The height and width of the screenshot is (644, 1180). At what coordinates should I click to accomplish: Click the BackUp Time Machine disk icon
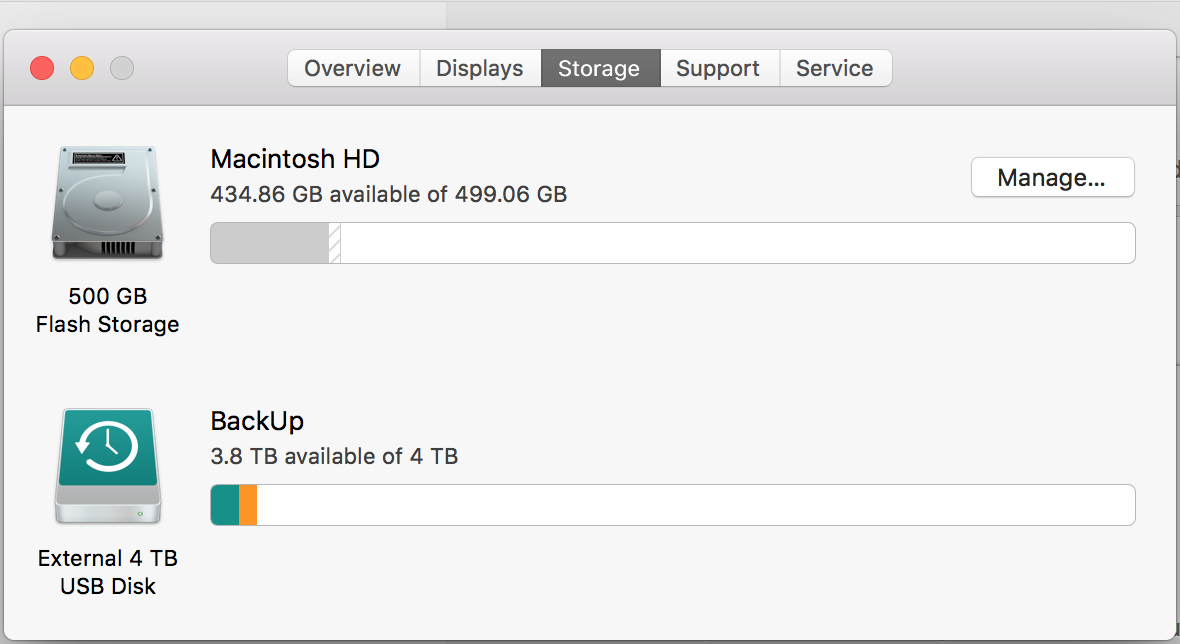coord(108,466)
